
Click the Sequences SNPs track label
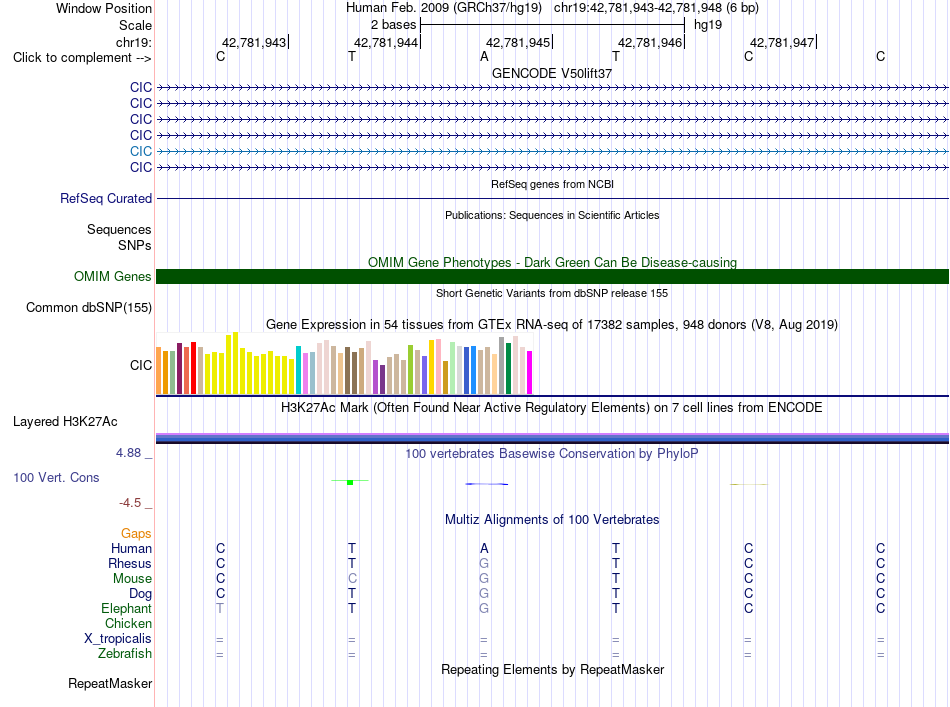119,237
